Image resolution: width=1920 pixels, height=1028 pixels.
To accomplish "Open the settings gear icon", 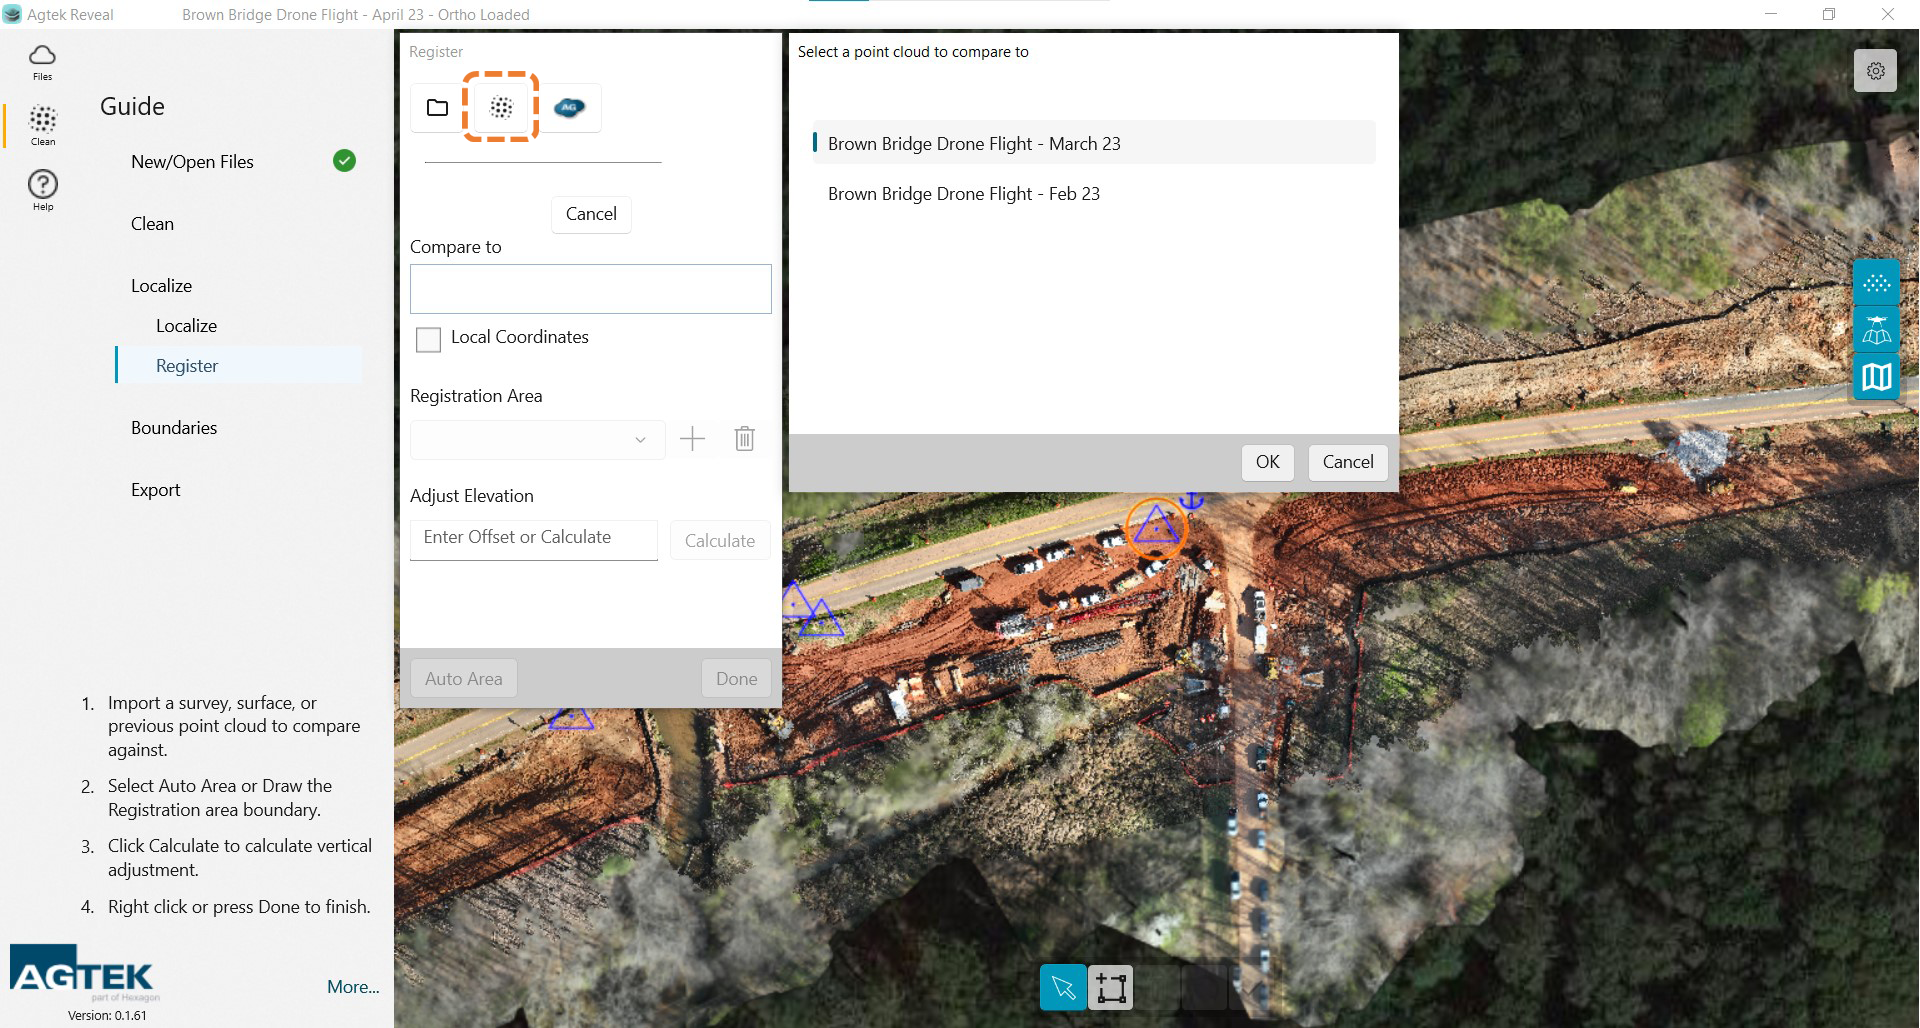I will tap(1875, 71).
